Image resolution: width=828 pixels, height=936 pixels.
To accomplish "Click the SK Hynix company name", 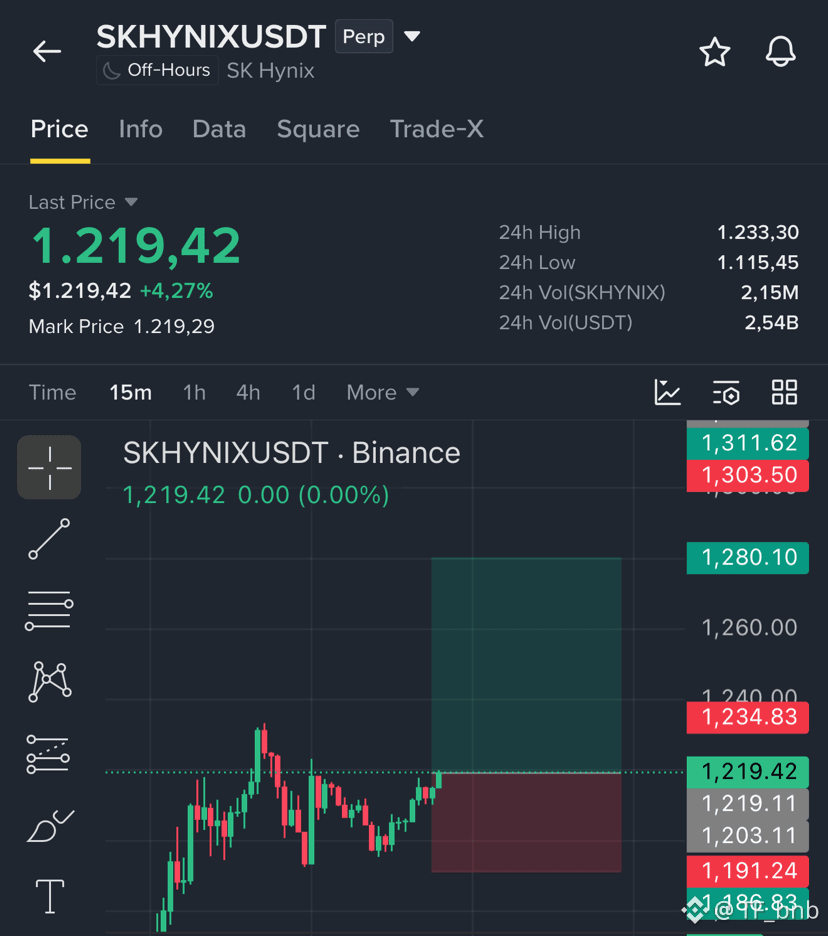I will pos(270,71).
